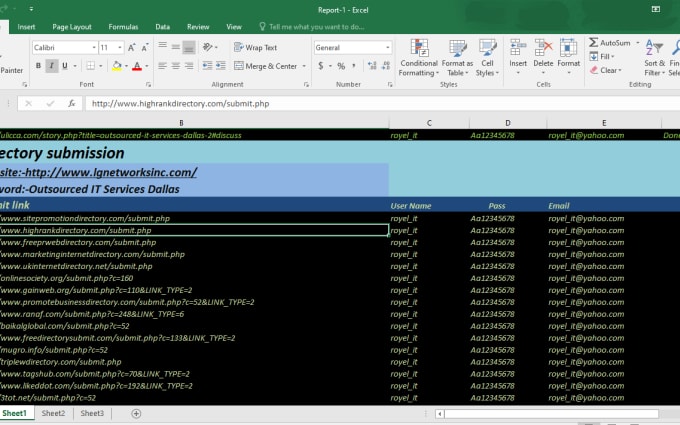
Task: Click lgnetworksinc.com website link cell
Action: point(194,172)
